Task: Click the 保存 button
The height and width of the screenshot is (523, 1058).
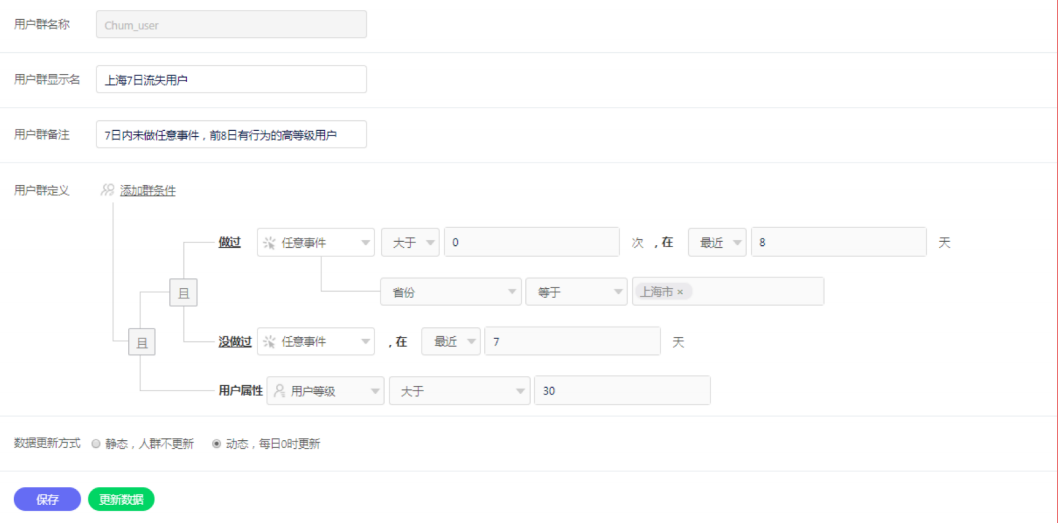Action: pyautogui.click(x=47, y=499)
